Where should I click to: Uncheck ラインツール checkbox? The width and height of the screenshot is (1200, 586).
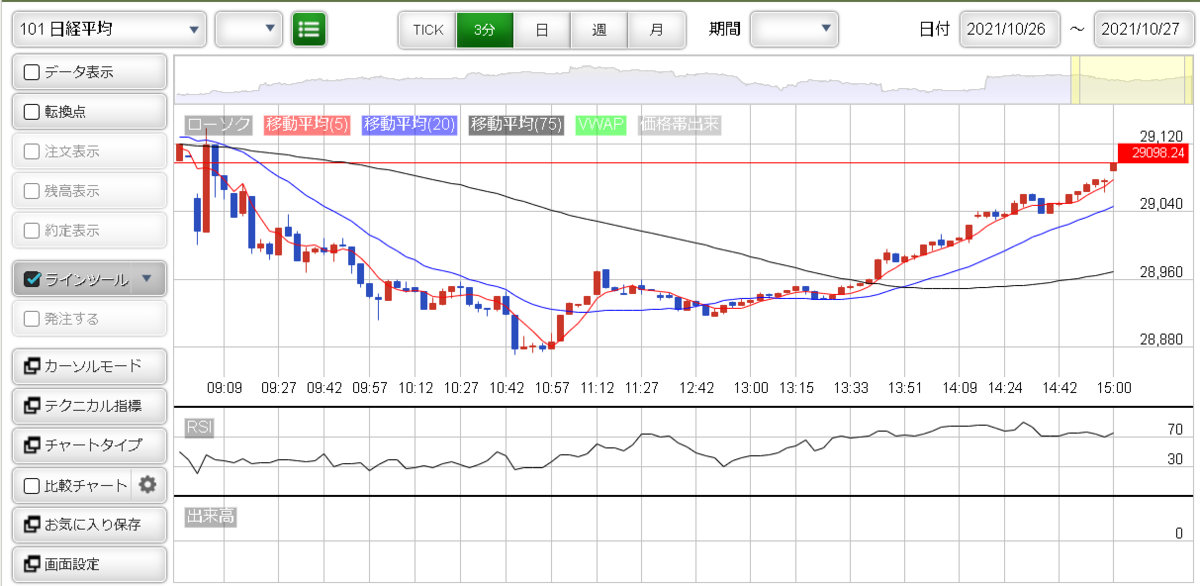(x=31, y=279)
